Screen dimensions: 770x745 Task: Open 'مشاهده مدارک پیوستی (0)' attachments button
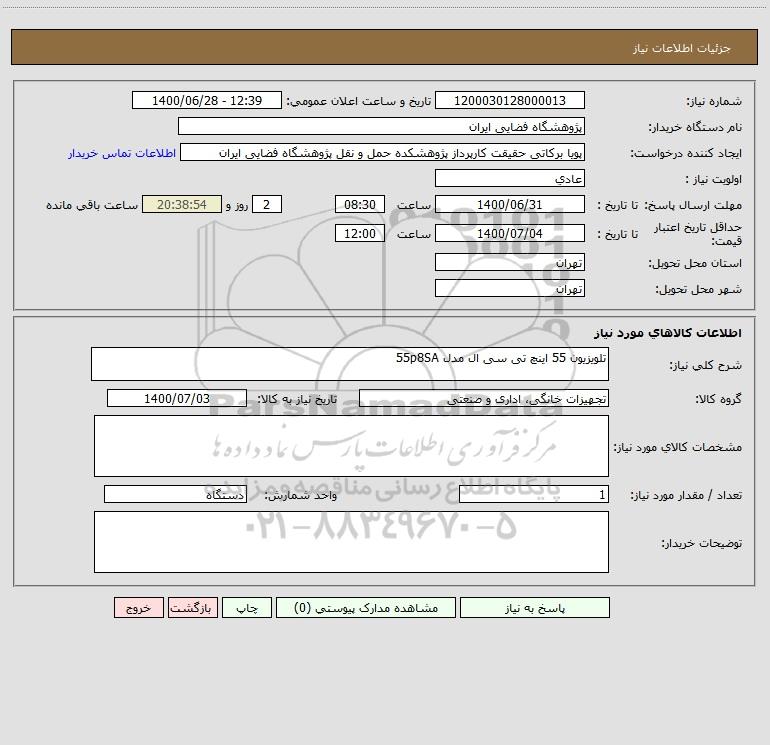366,608
